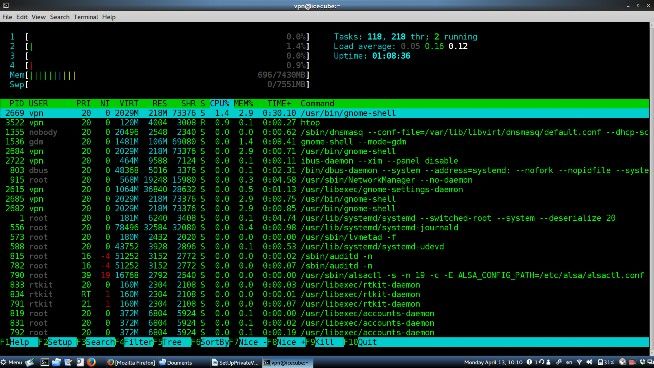Select the htop process row
Image resolution: width=654 pixels, height=368 pixels.
point(324,123)
